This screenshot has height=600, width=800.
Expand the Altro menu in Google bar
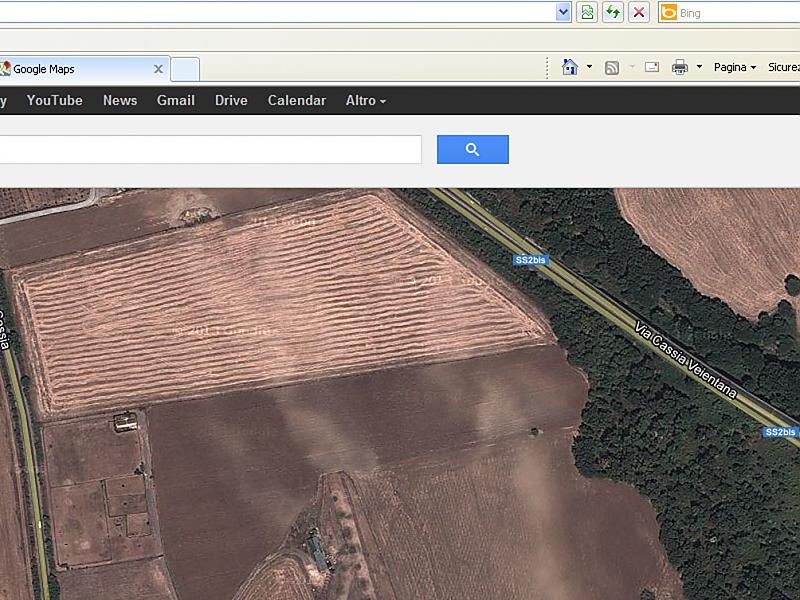pyautogui.click(x=365, y=100)
